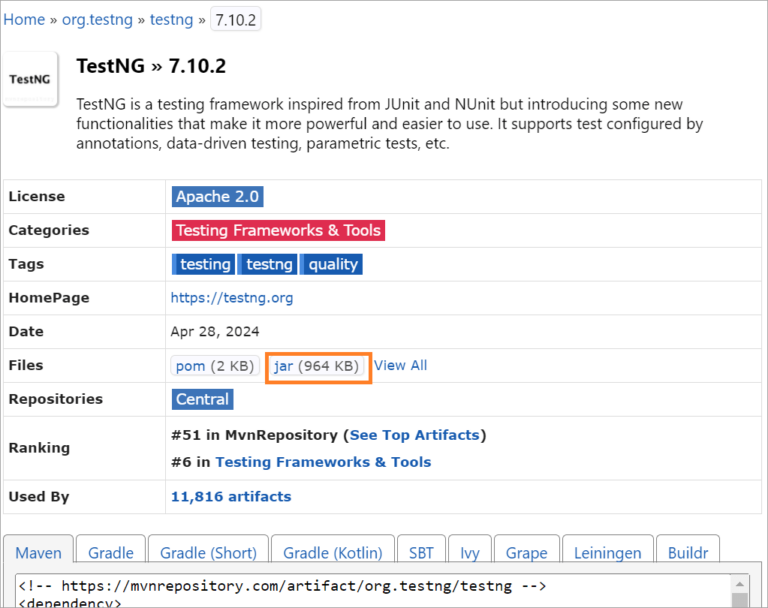The width and height of the screenshot is (768, 608).
Task: Visit https://testng.org homepage link
Action: [x=232, y=298]
